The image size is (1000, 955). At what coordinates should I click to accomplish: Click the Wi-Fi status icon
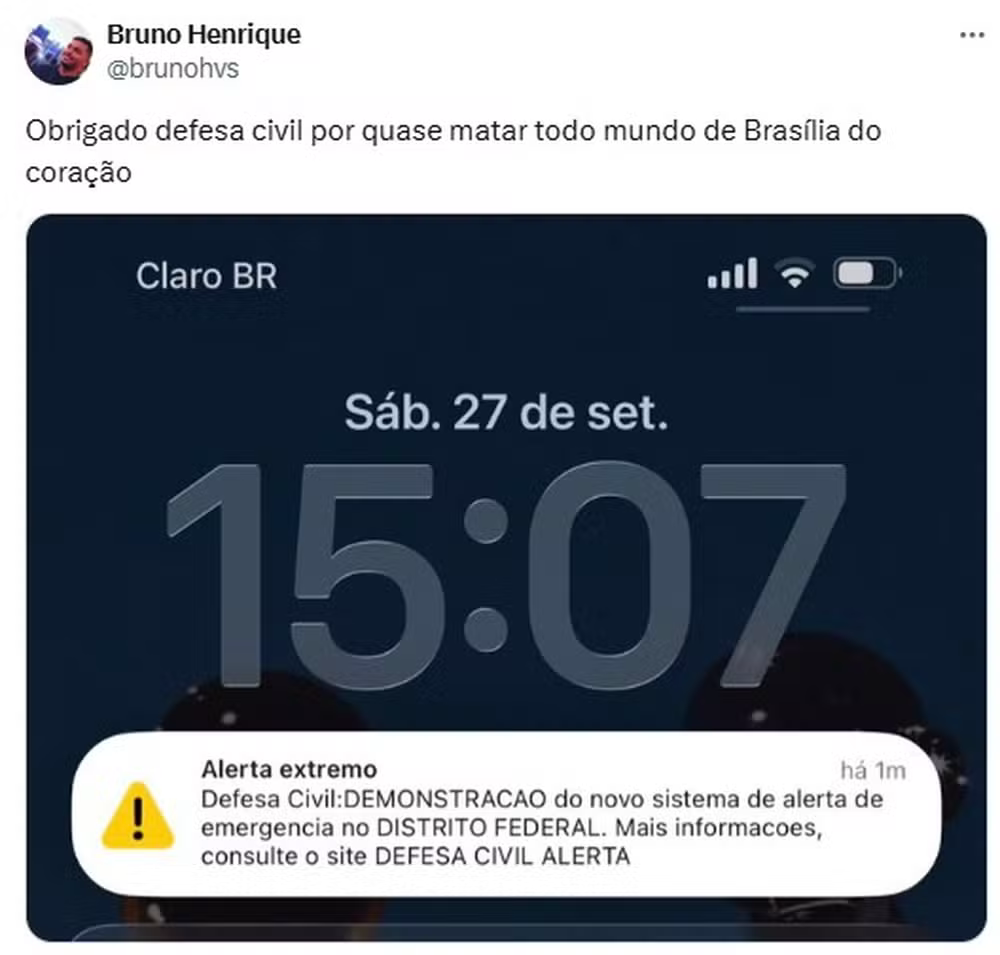pyautogui.click(x=795, y=273)
